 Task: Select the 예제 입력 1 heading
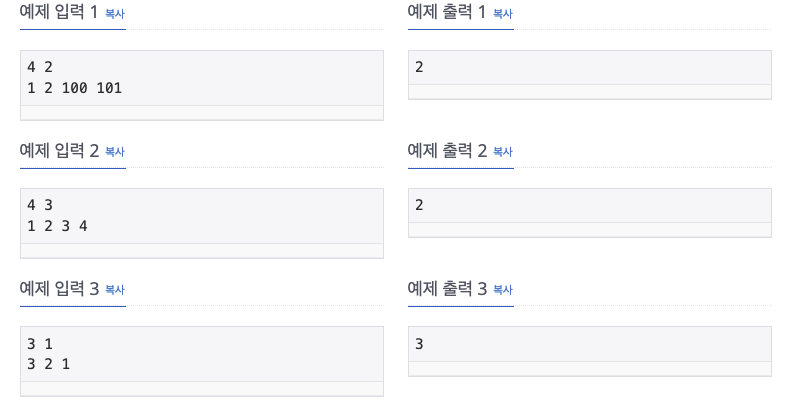[59, 12]
